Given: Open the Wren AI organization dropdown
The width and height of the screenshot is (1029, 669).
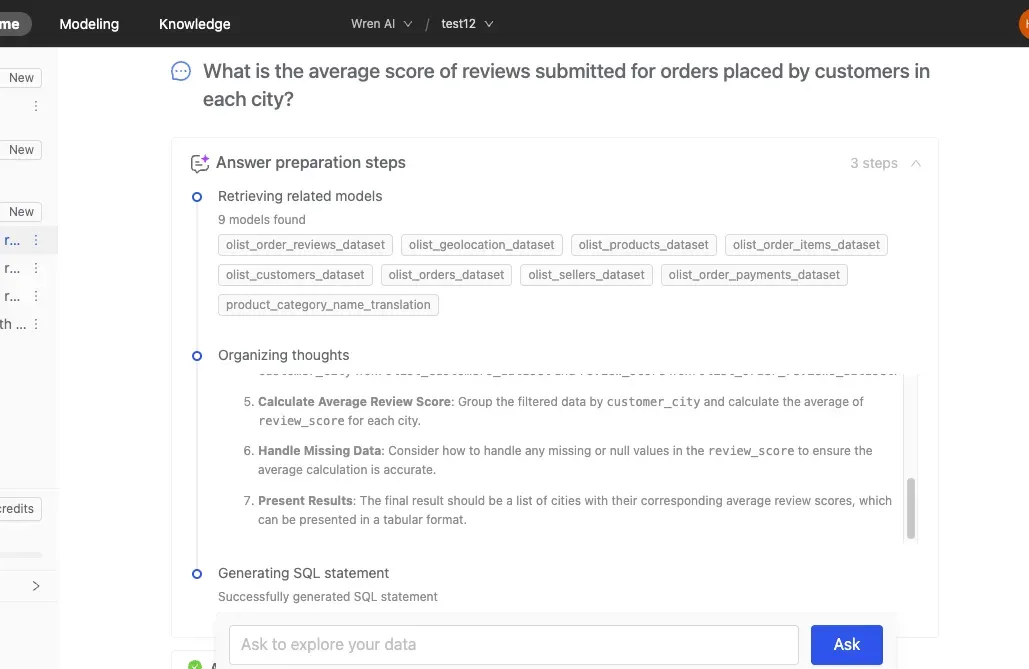Looking at the screenshot, I should (x=382, y=24).
